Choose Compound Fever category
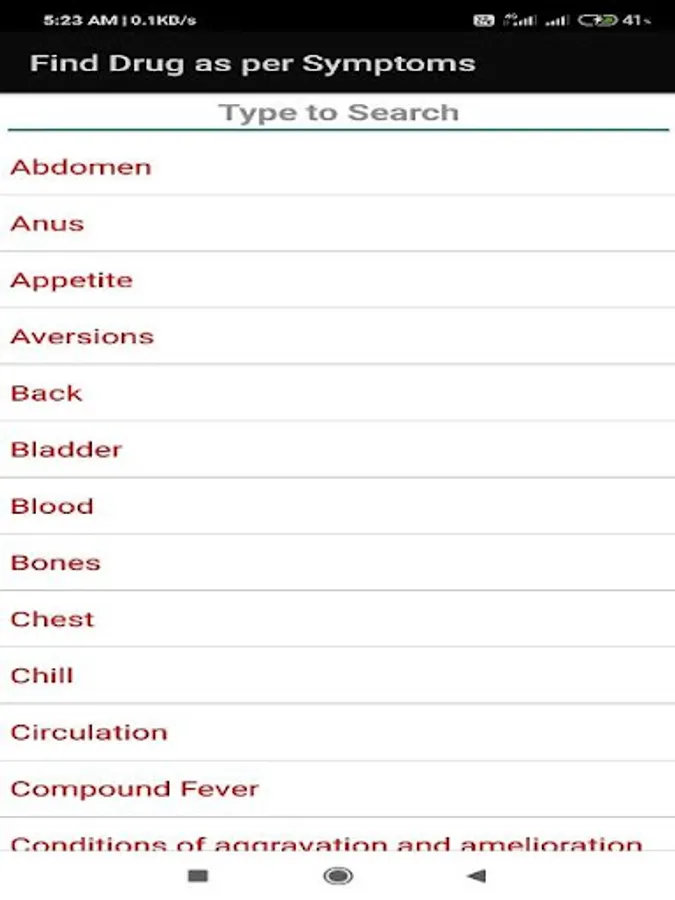Screen dimensions: 675x900 click(135, 788)
